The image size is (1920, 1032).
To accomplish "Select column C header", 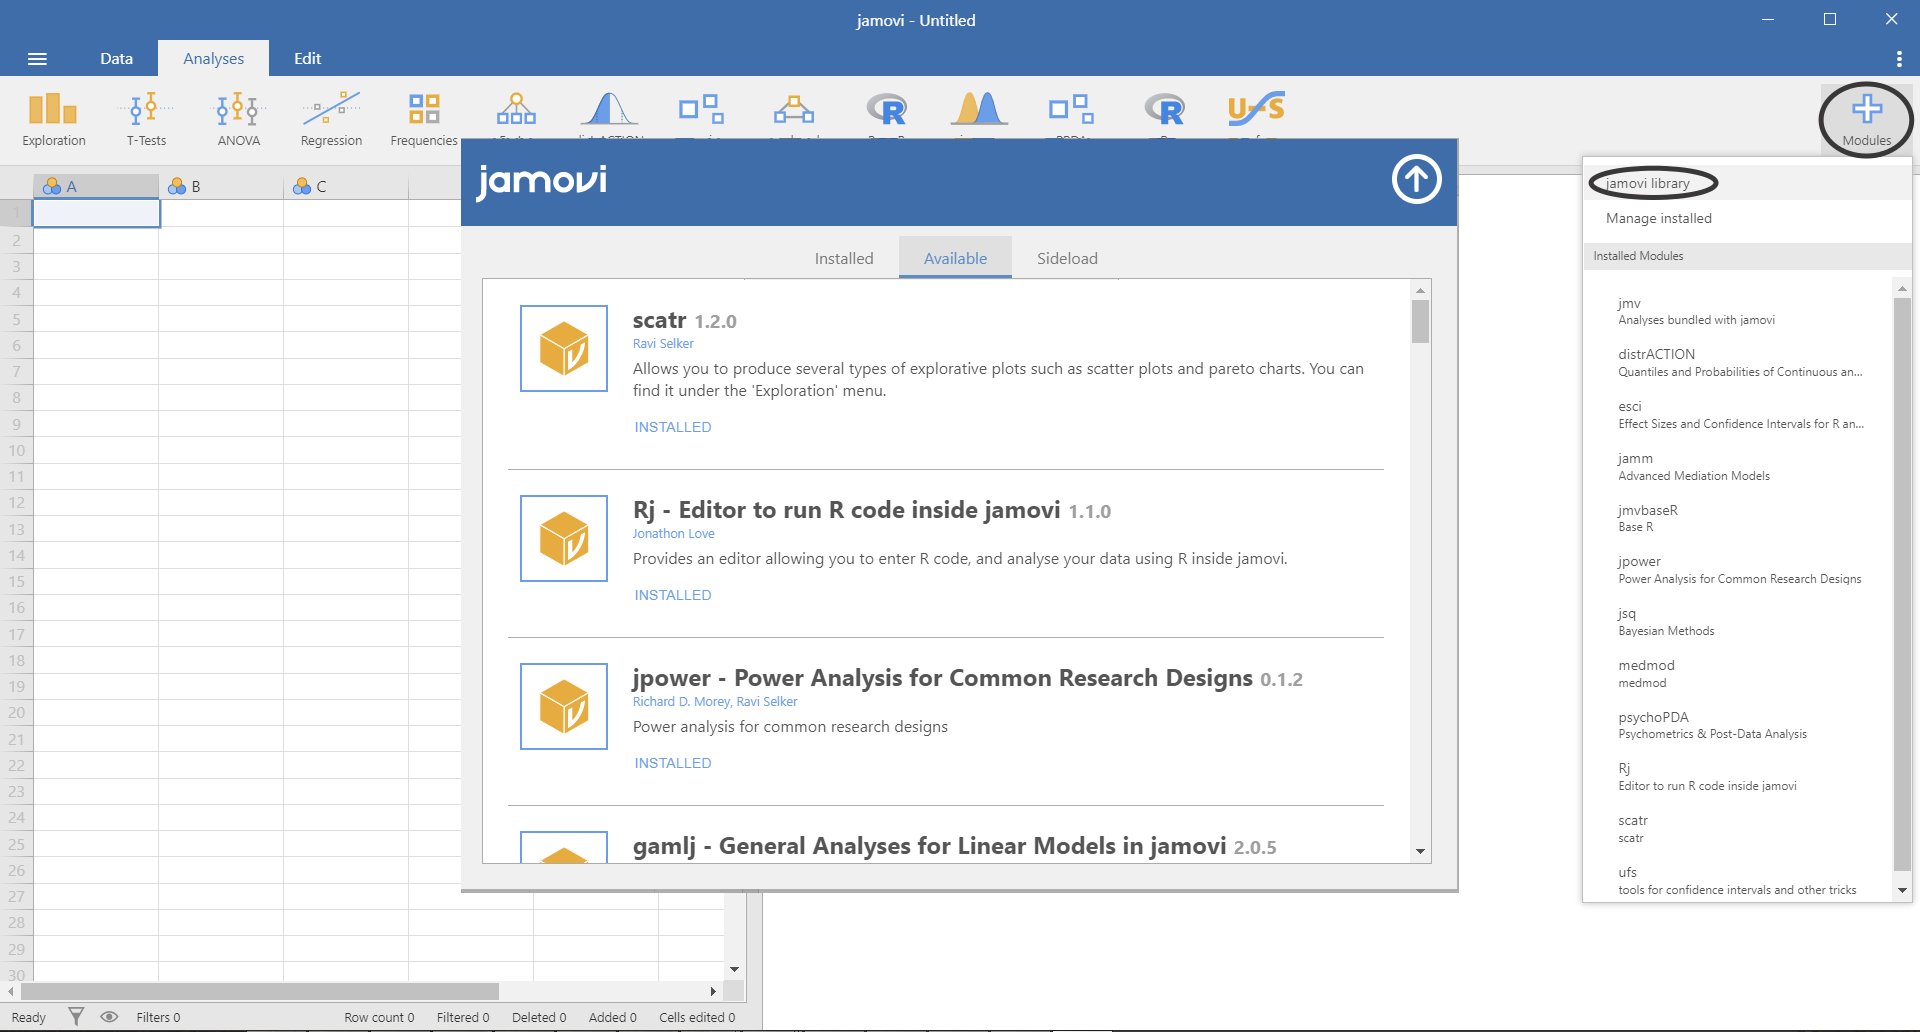I will click(346, 186).
